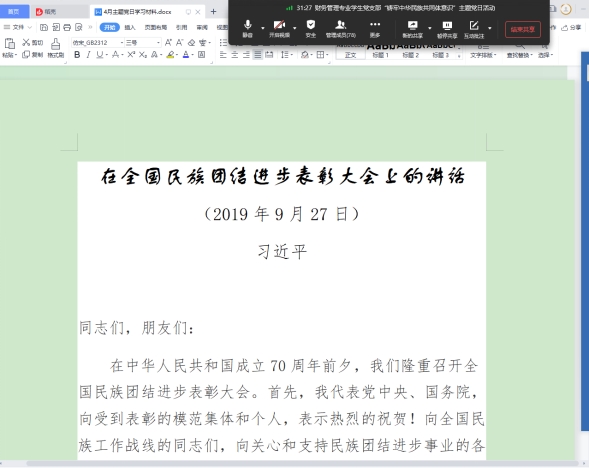Apply Italic formatting
Viewport: 589px width, 468px height.
tap(88, 55)
